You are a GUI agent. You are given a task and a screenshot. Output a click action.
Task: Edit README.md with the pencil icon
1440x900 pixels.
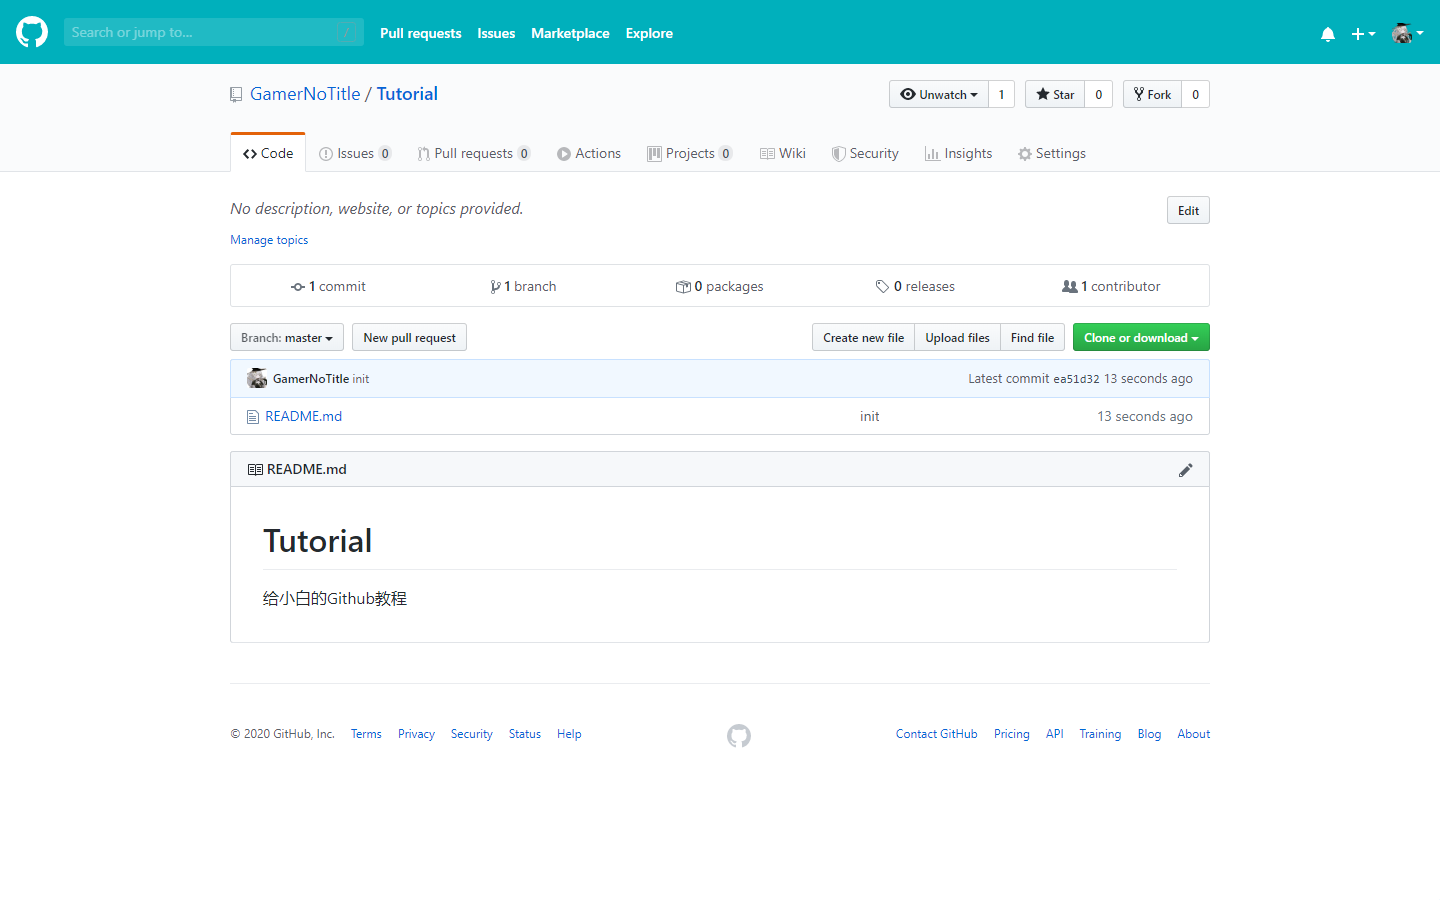[1185, 470]
